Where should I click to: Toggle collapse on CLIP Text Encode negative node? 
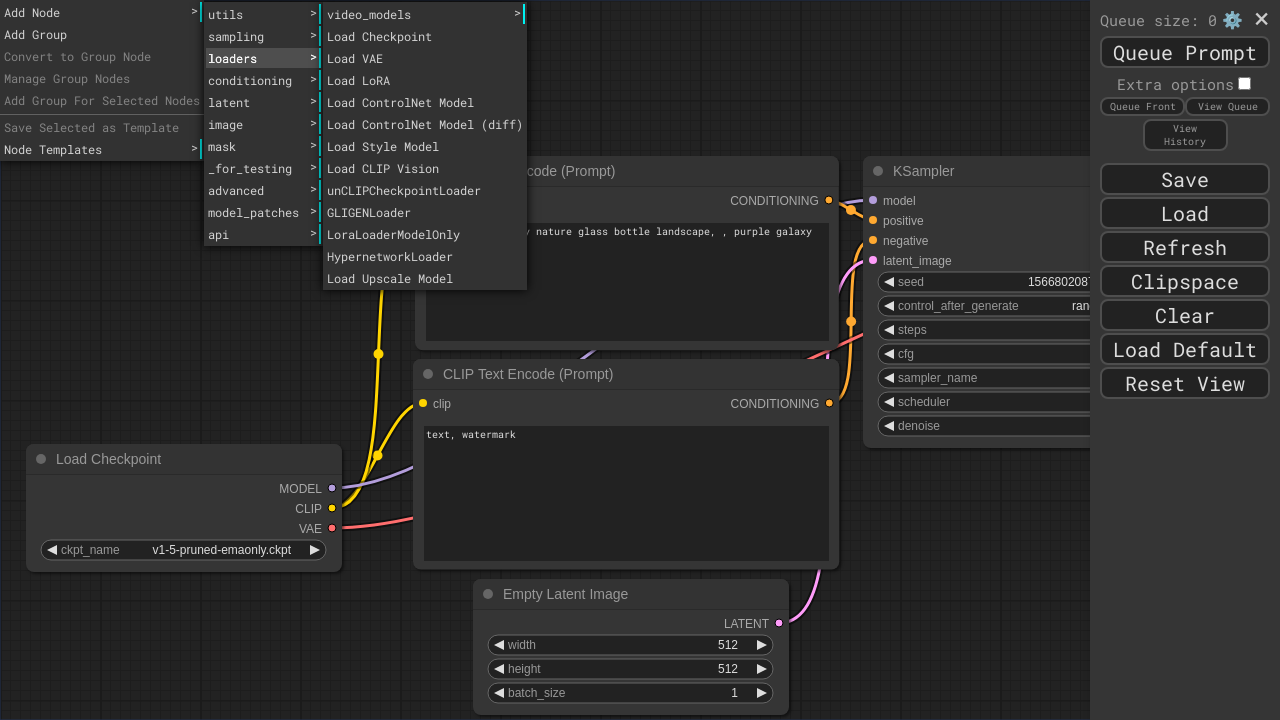pos(428,374)
